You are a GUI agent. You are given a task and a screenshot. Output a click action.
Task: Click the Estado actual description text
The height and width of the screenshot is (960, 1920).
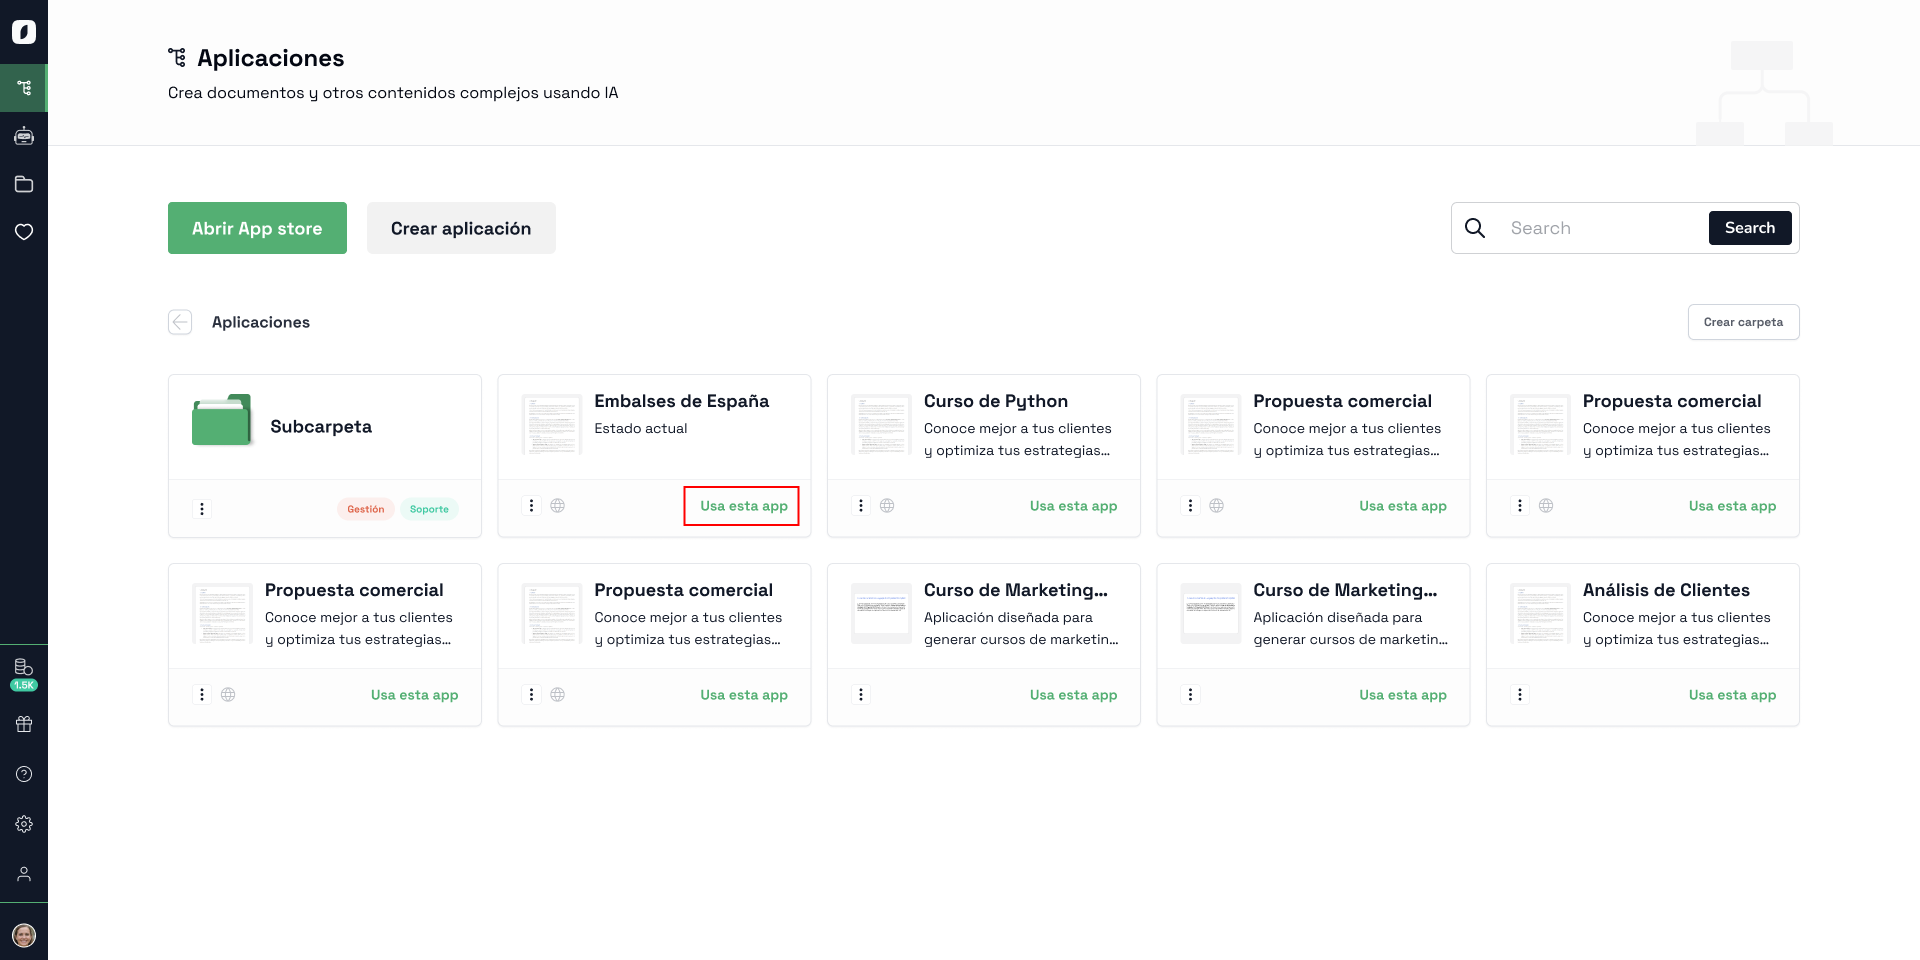[x=641, y=428]
